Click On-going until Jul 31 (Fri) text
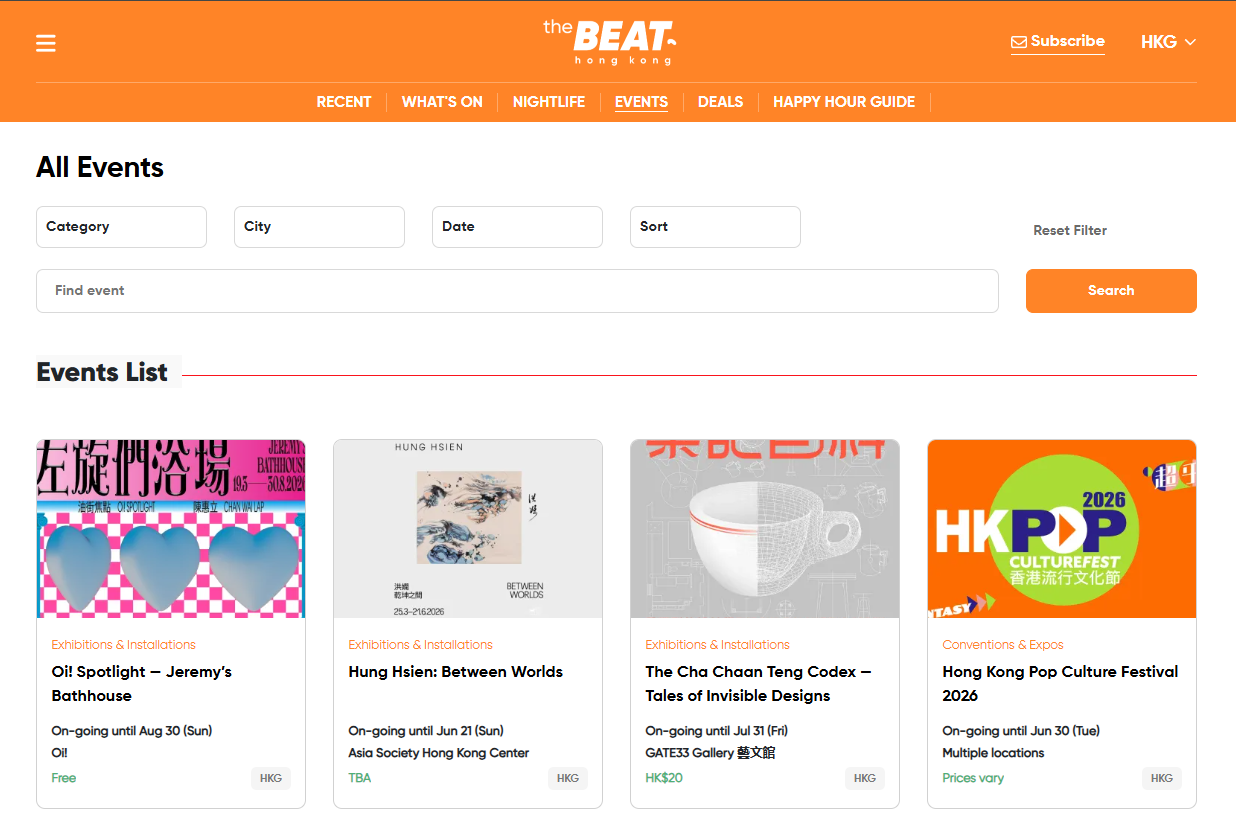The height and width of the screenshot is (827, 1236). coord(719,731)
